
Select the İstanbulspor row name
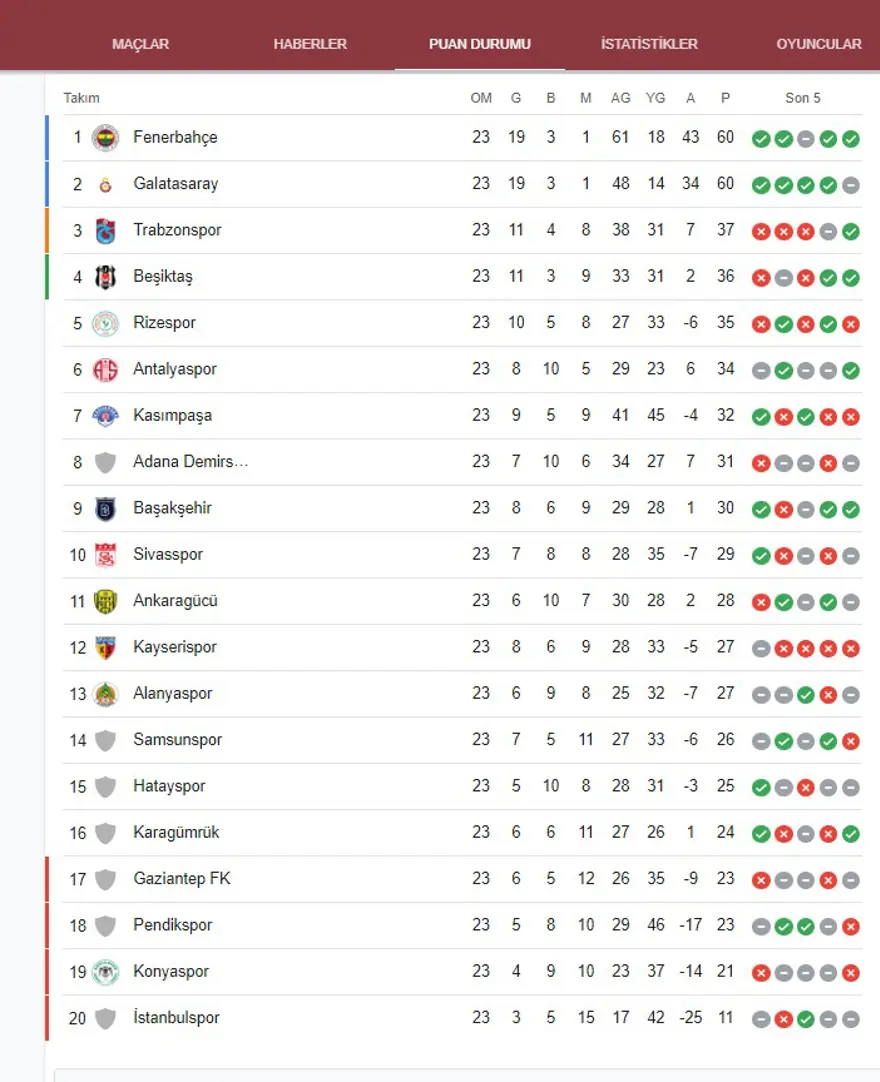click(176, 1018)
